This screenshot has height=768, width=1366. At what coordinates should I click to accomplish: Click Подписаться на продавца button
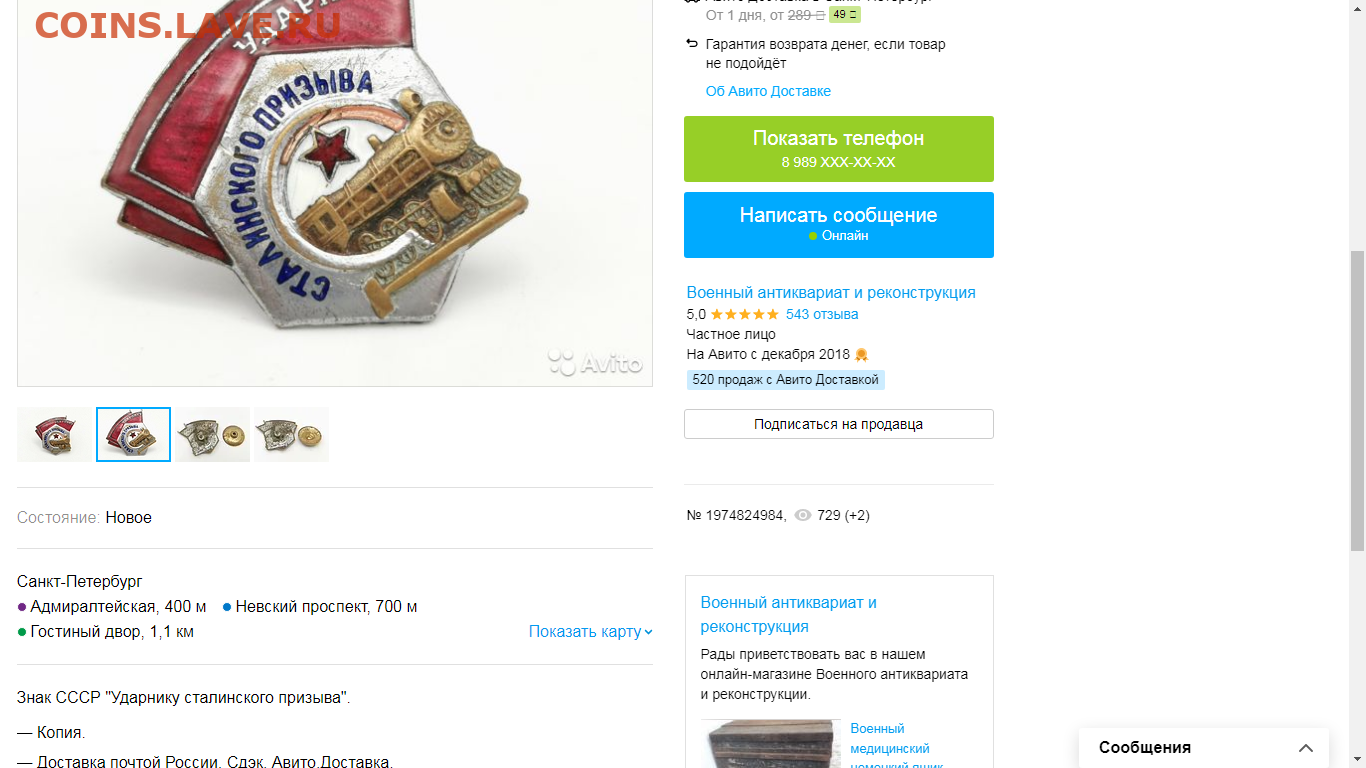point(839,424)
